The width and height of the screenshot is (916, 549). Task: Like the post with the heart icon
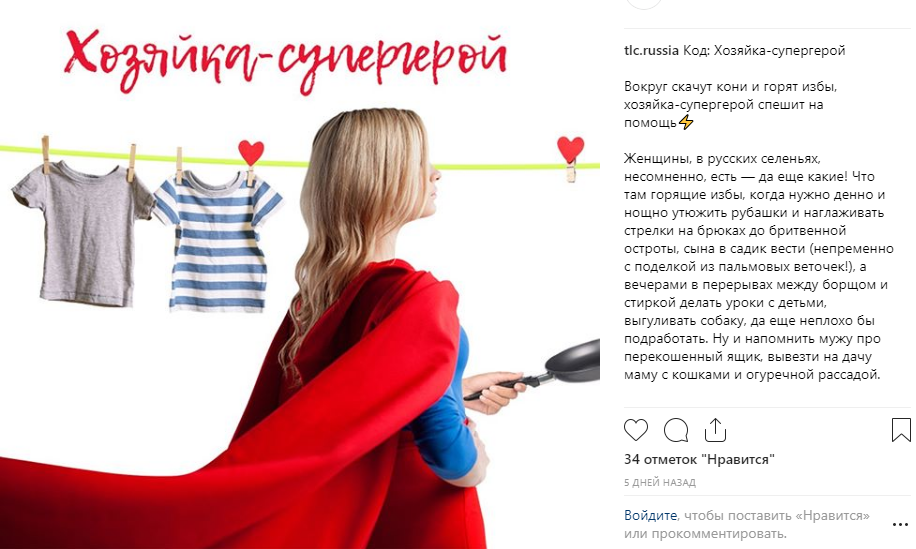point(636,430)
